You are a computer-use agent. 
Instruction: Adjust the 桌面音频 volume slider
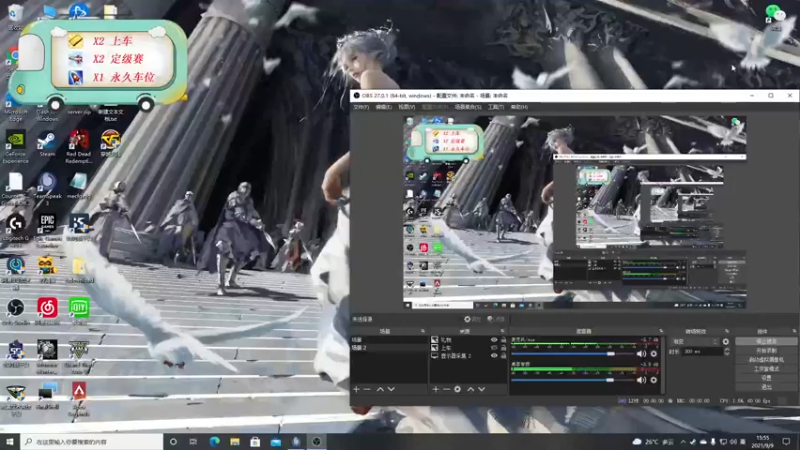click(x=571, y=380)
